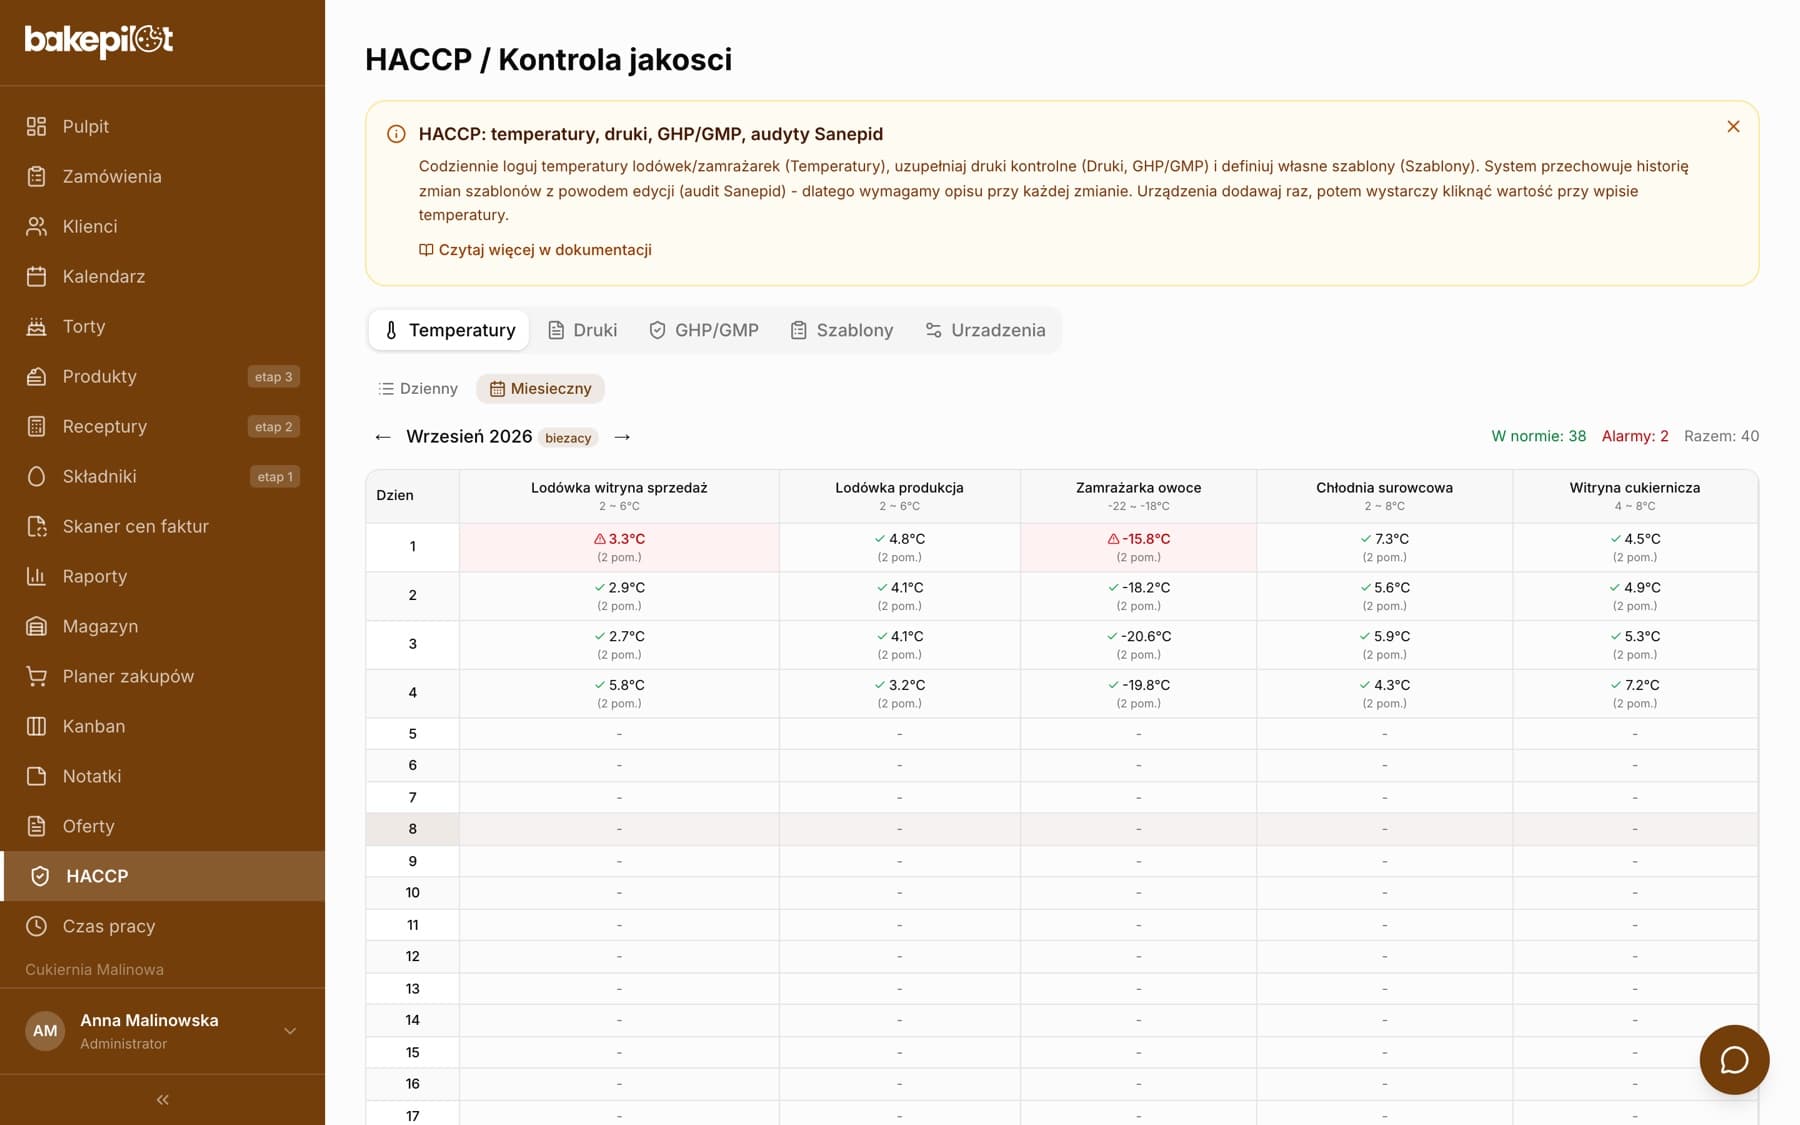Switch to the Druki tab
The height and width of the screenshot is (1125, 1800).
(x=583, y=330)
